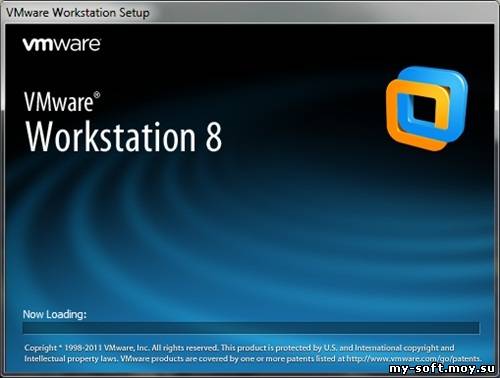The height and width of the screenshot is (378, 500).
Task: Click the Now Loading label
Action: (55, 314)
